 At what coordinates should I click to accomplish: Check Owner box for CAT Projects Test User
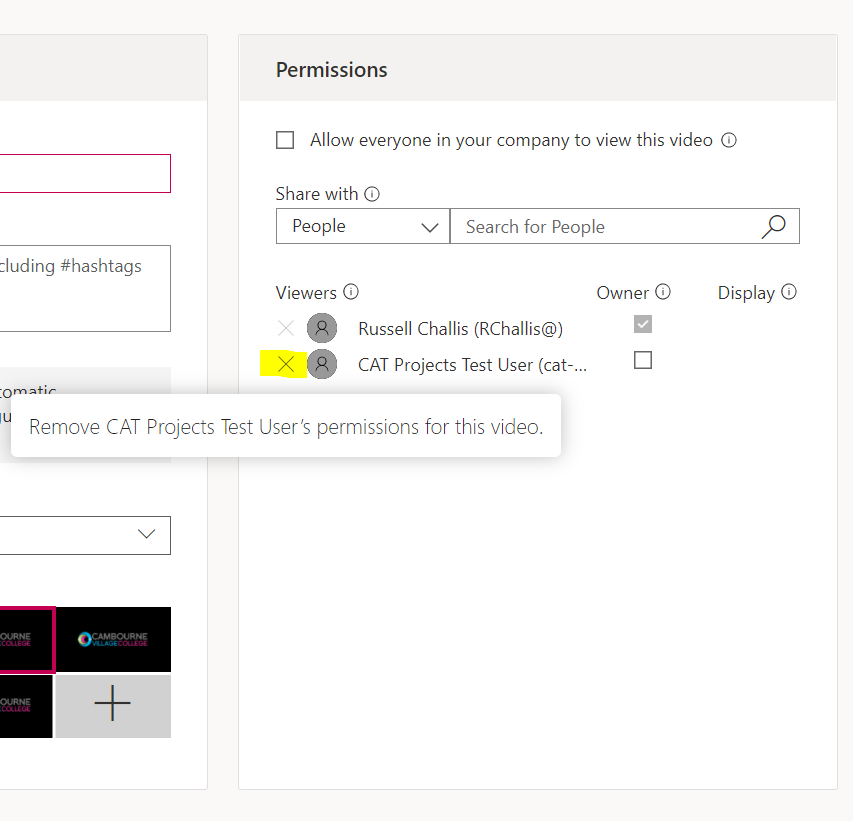643,360
